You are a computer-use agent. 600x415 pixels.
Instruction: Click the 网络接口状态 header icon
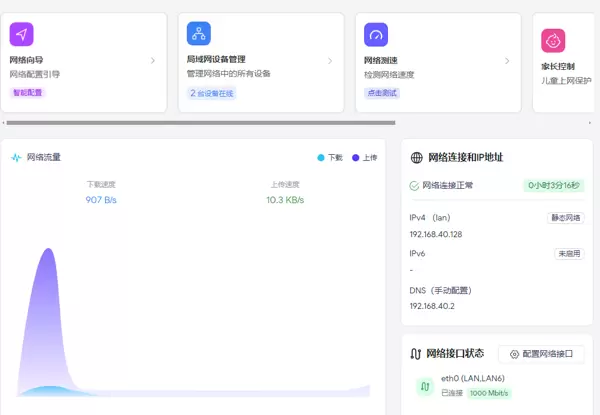417,354
